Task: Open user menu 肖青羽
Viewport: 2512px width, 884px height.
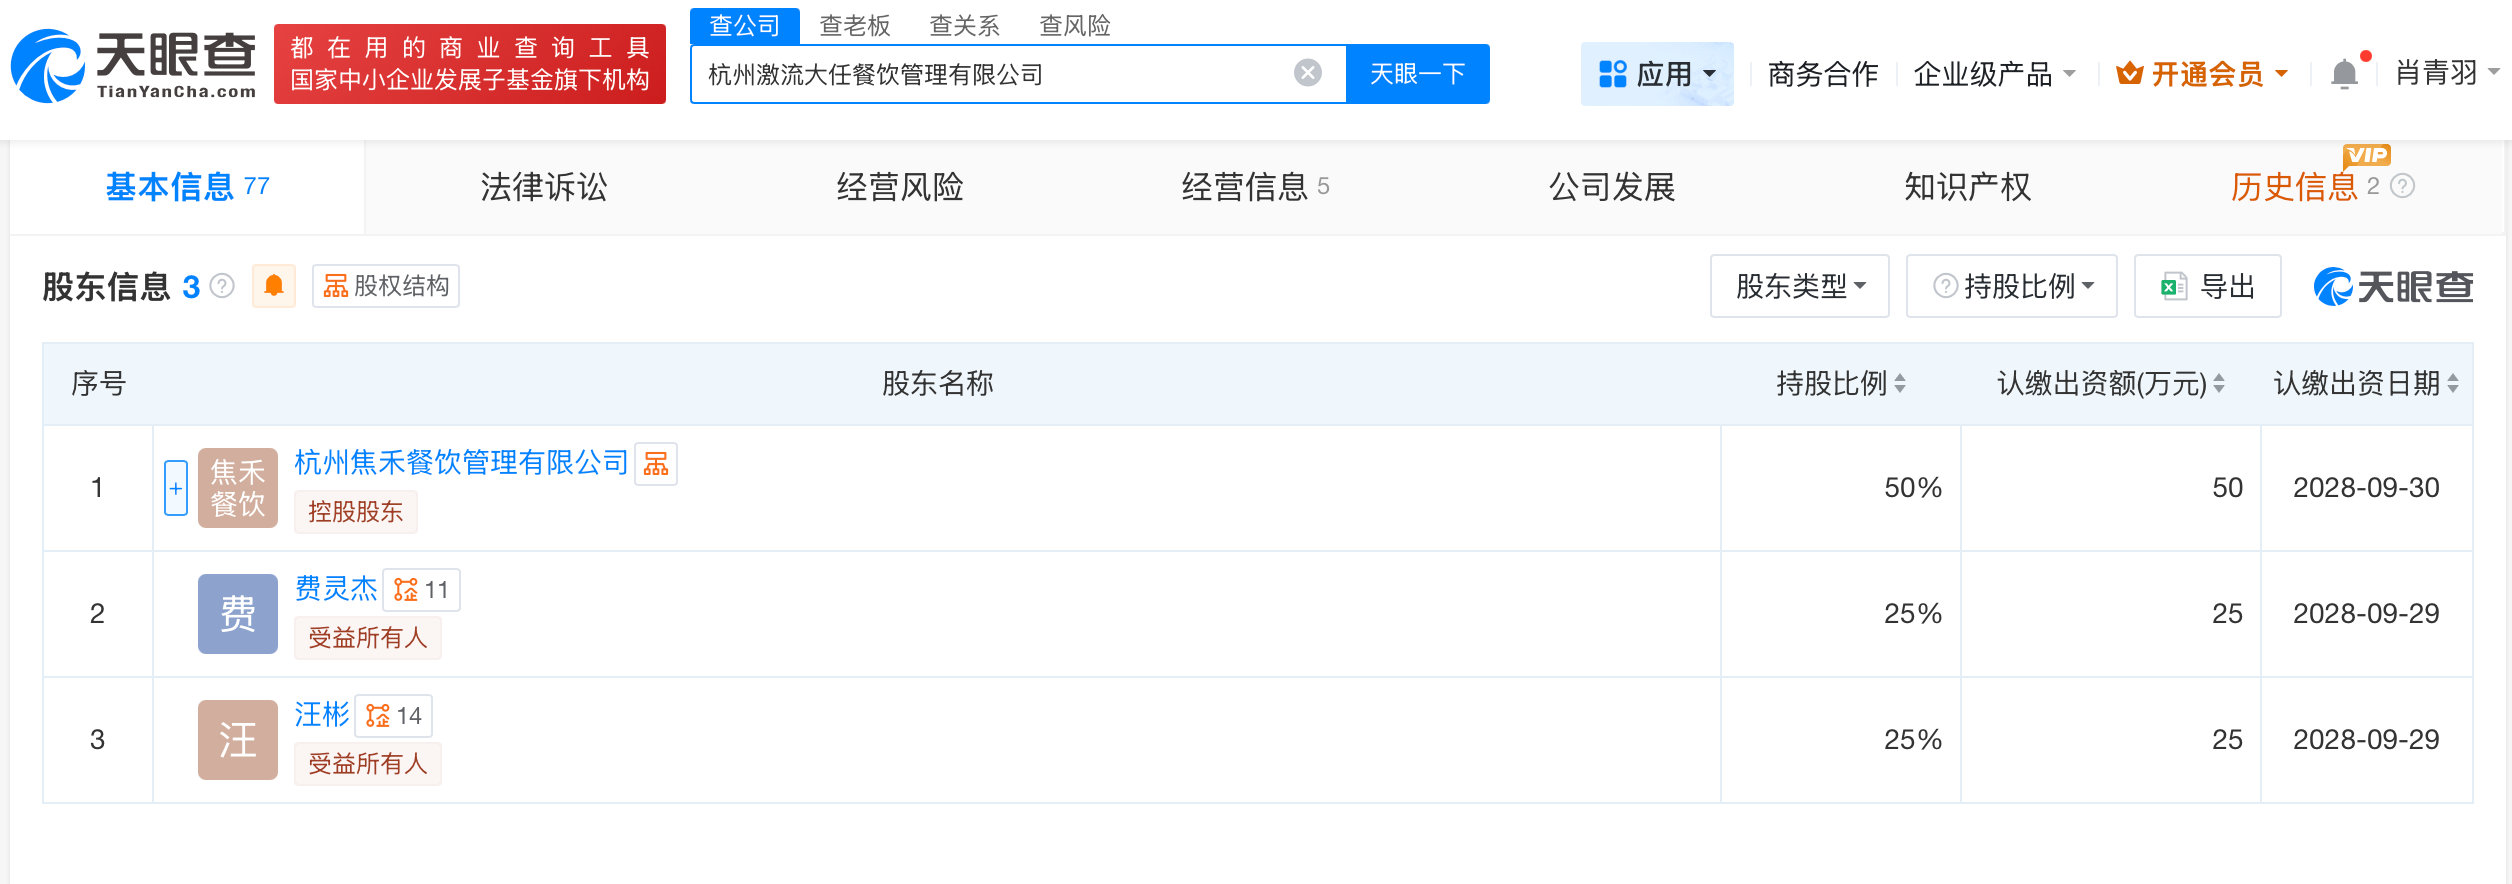Action: tap(2447, 73)
